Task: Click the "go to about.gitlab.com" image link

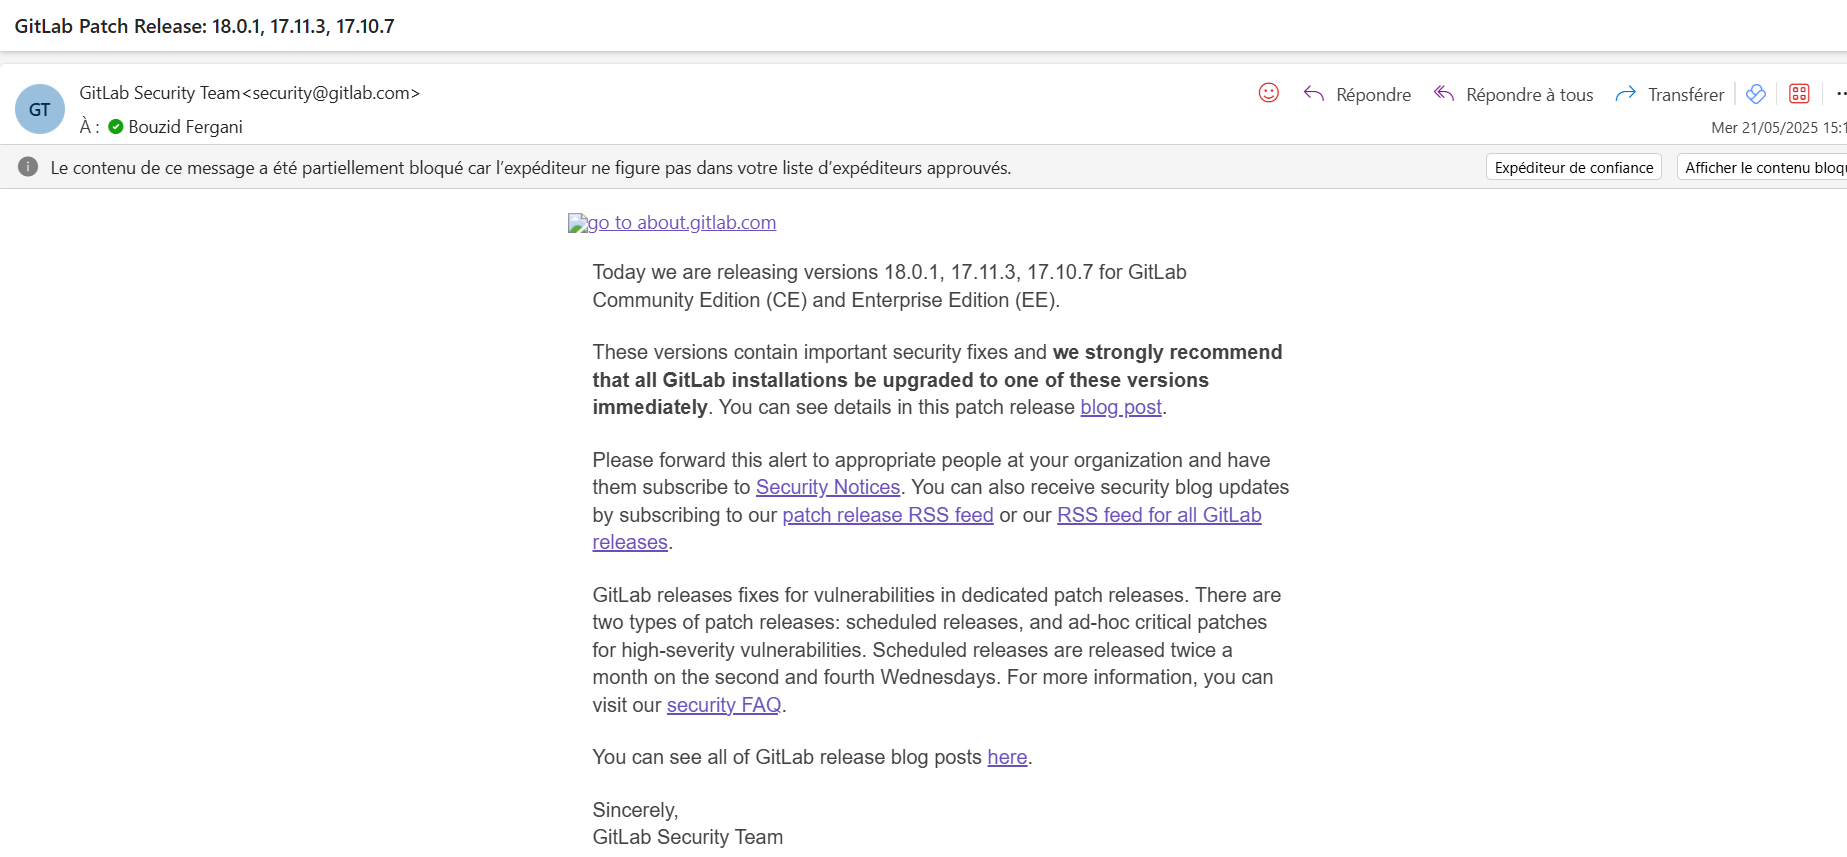Action: coord(672,223)
